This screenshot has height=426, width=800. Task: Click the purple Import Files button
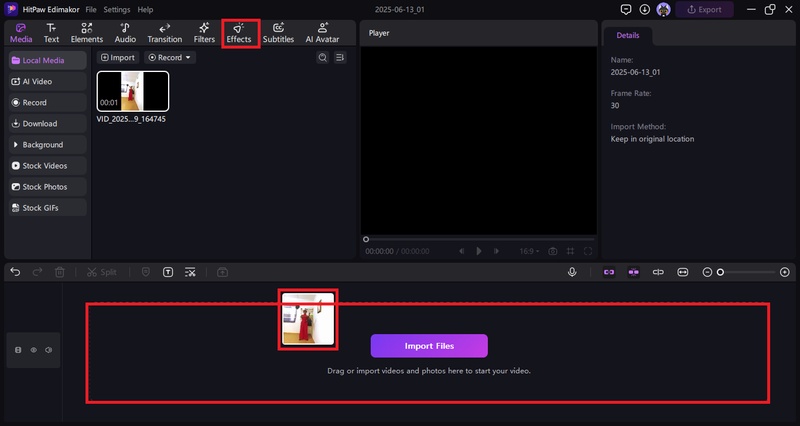click(429, 346)
